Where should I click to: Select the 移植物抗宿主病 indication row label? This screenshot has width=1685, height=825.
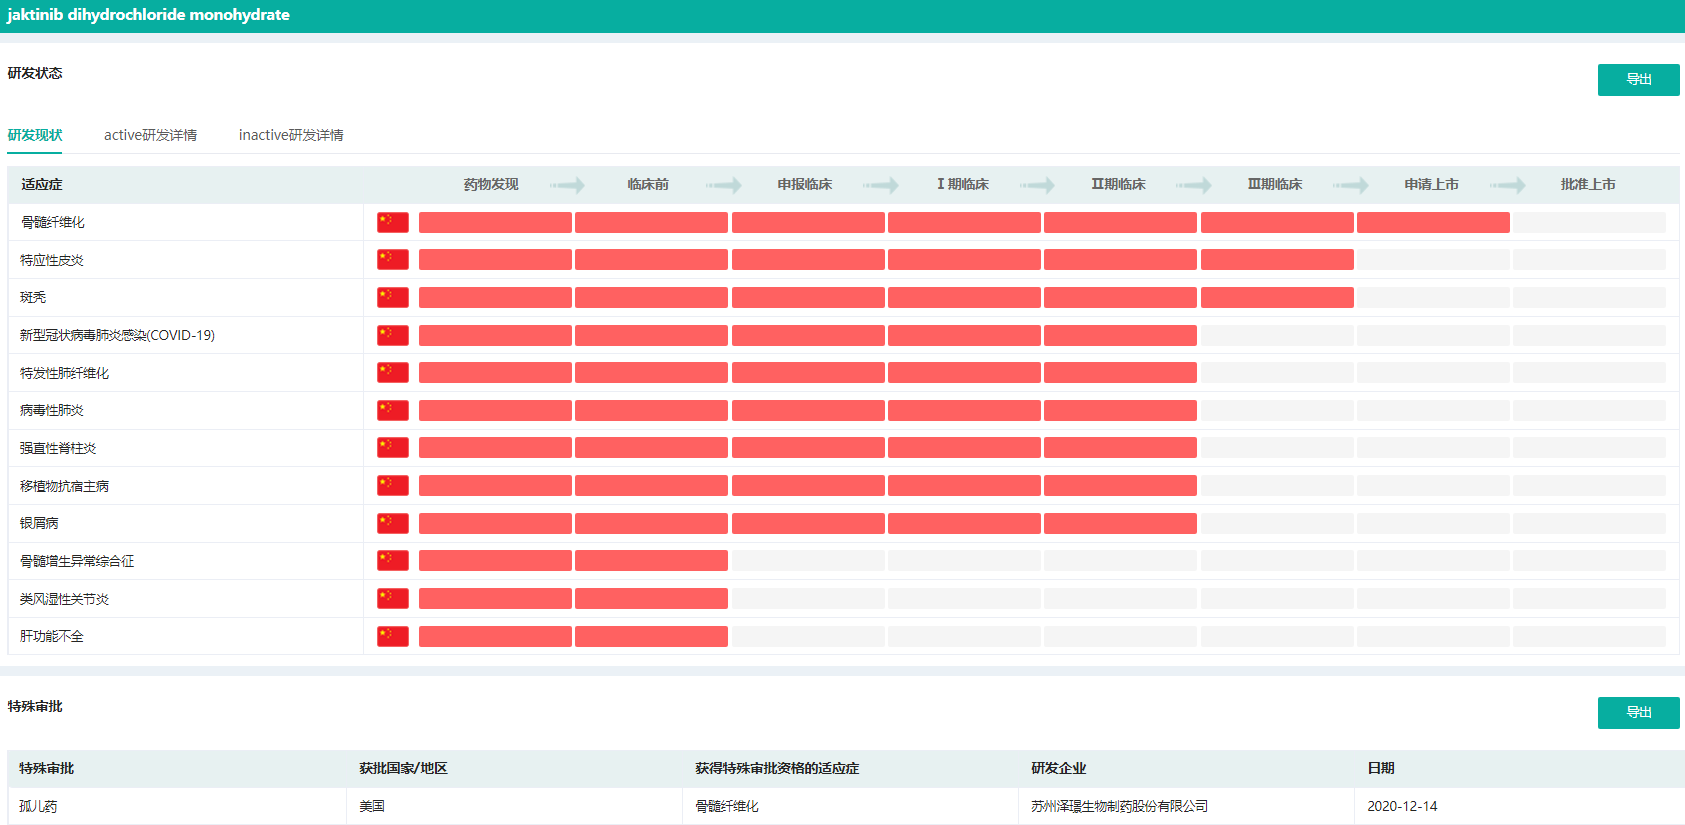pyautogui.click(x=65, y=486)
